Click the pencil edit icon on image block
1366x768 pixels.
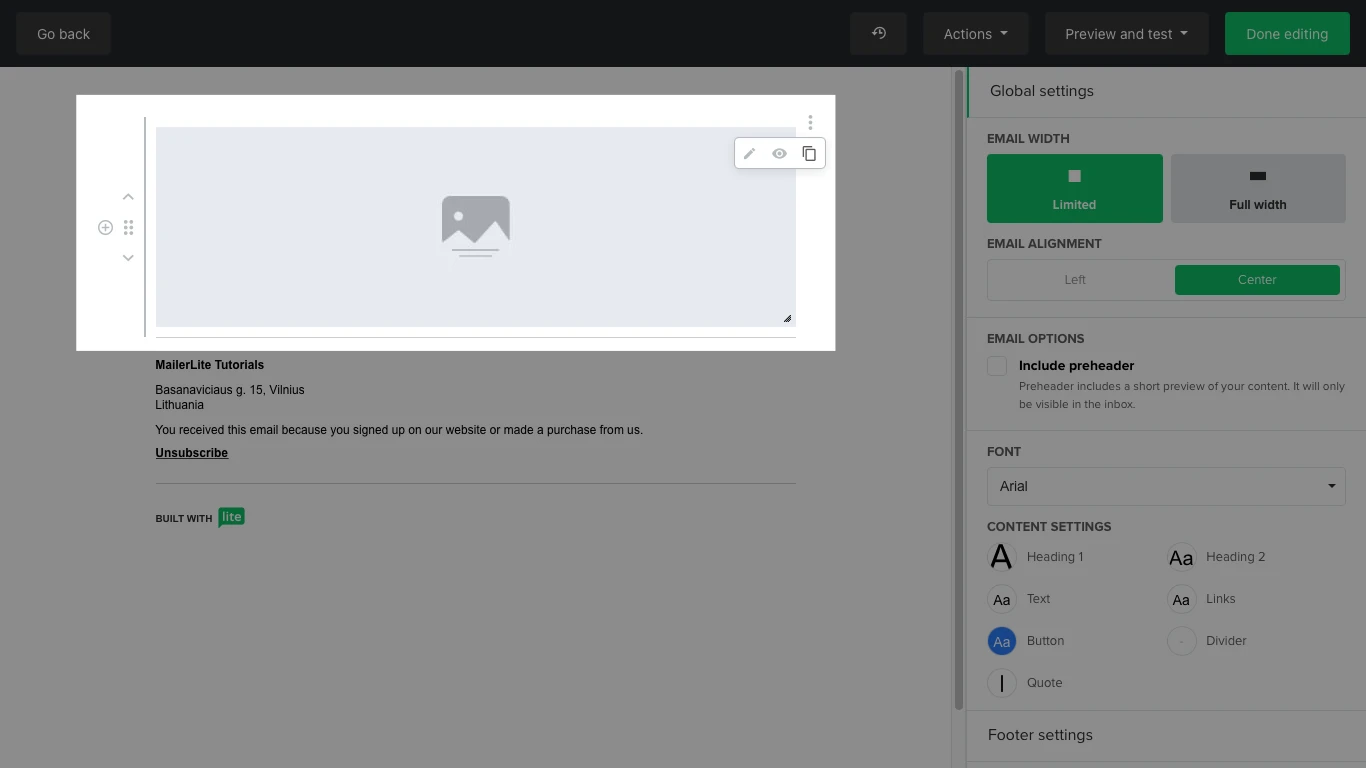coord(749,154)
